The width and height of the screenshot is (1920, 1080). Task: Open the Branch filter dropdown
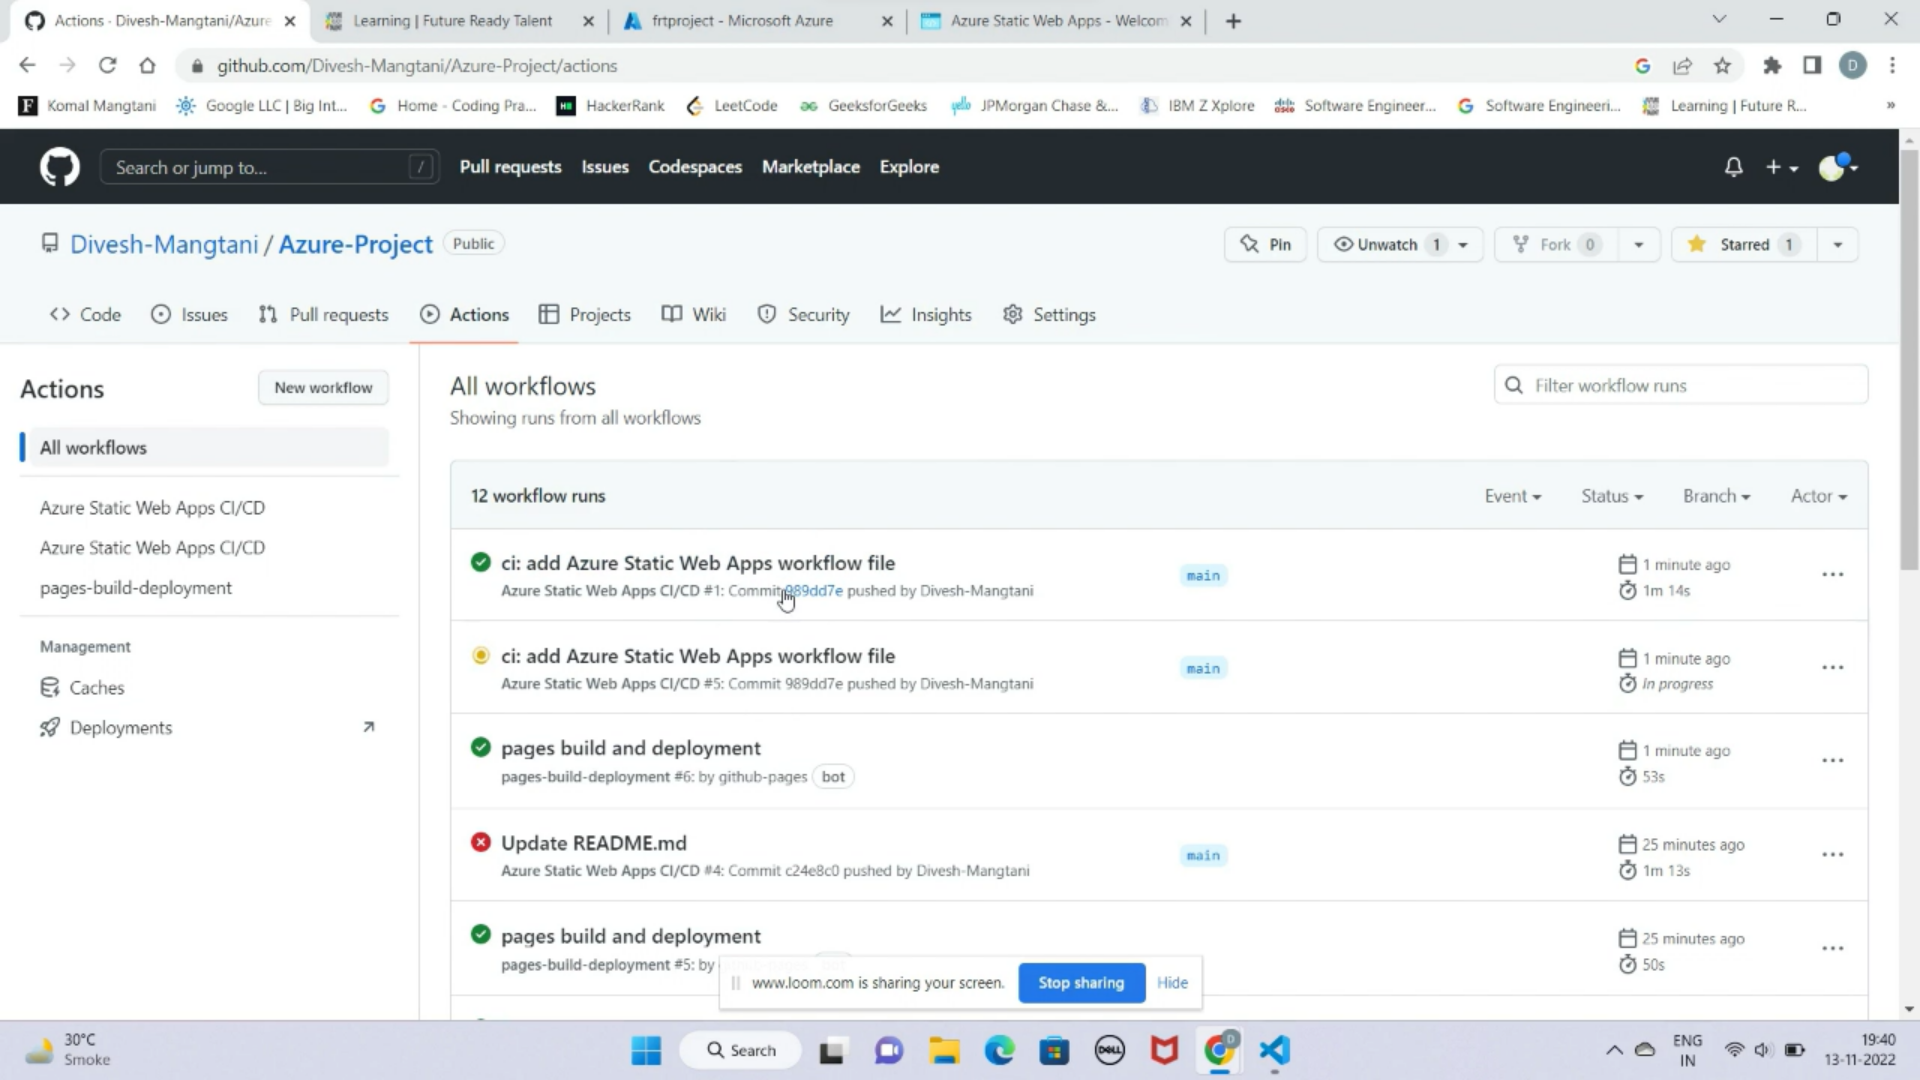pos(1715,495)
